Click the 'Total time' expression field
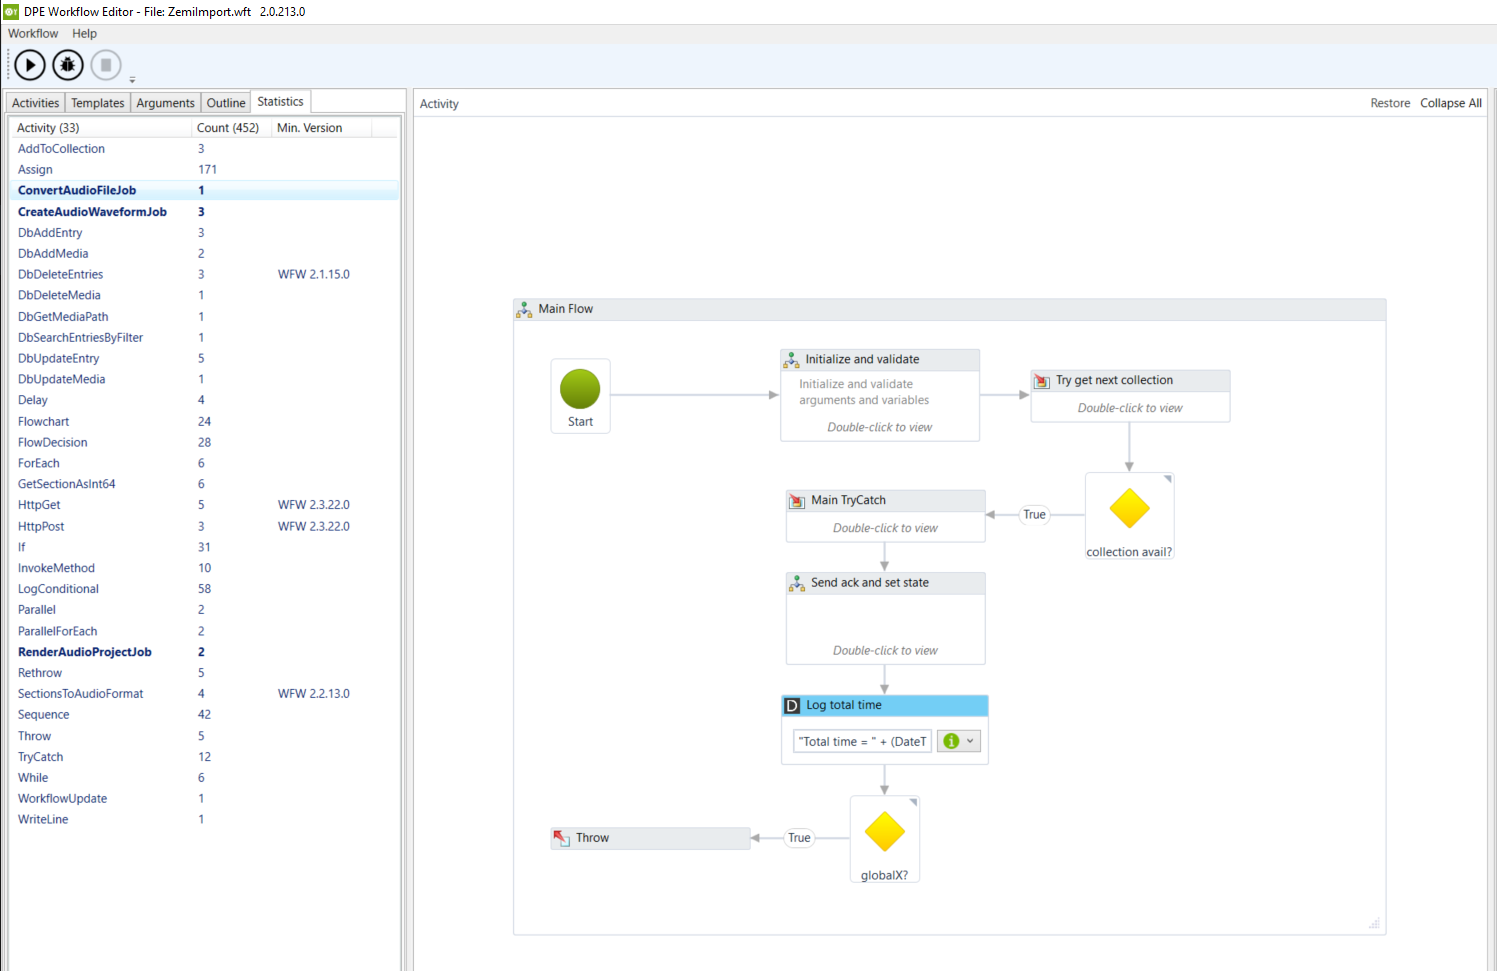The image size is (1497, 971). [x=862, y=741]
